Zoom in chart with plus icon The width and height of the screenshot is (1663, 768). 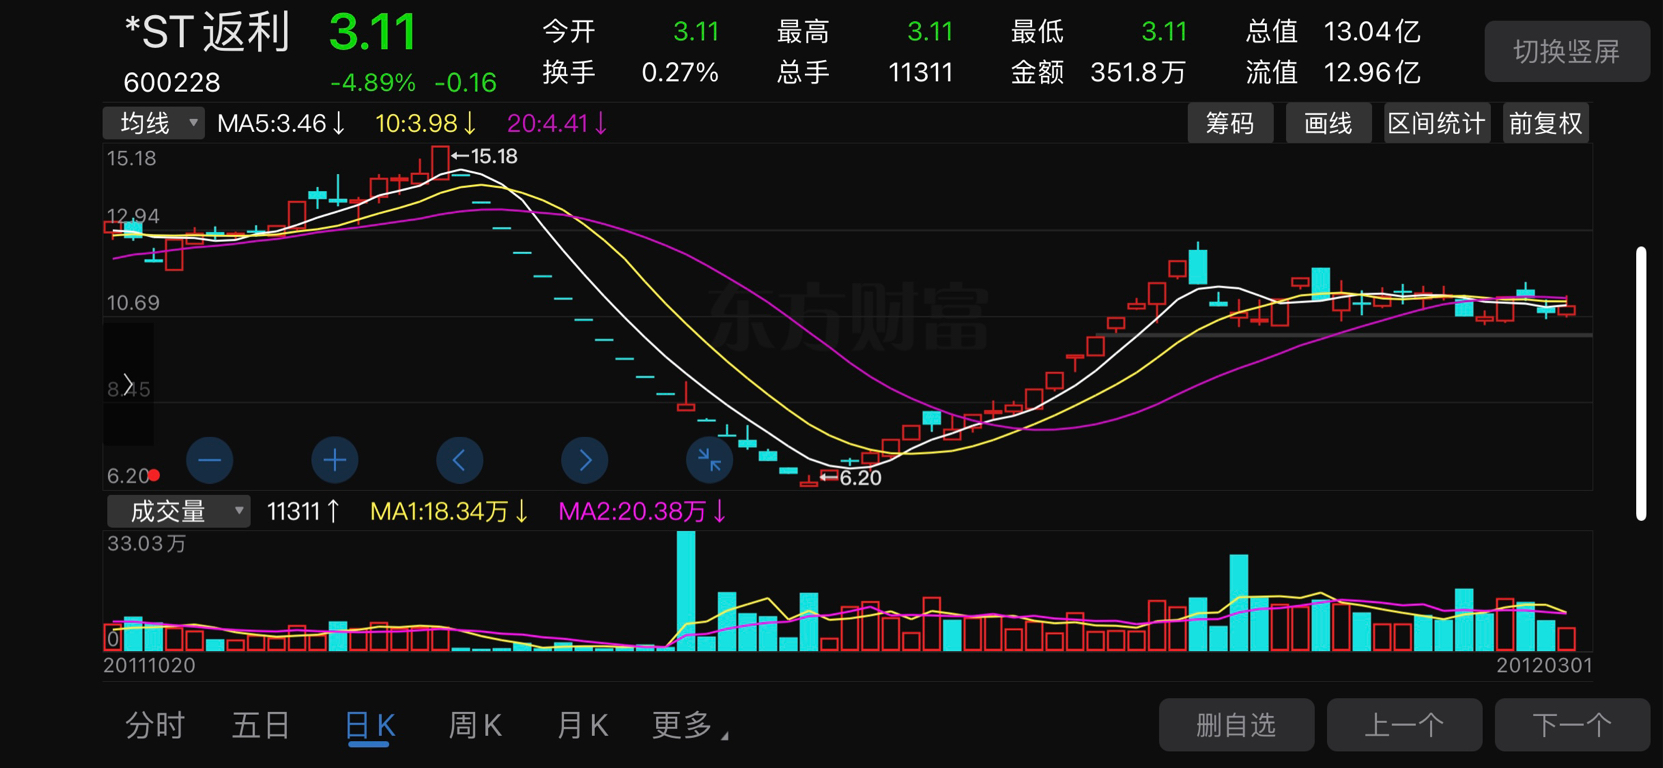(335, 460)
